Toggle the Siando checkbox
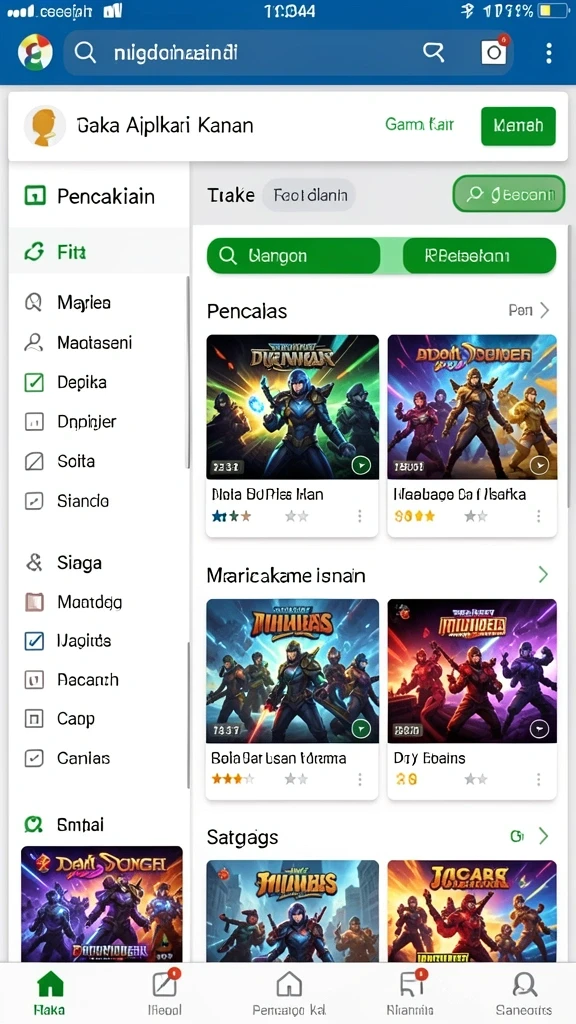 click(x=34, y=502)
